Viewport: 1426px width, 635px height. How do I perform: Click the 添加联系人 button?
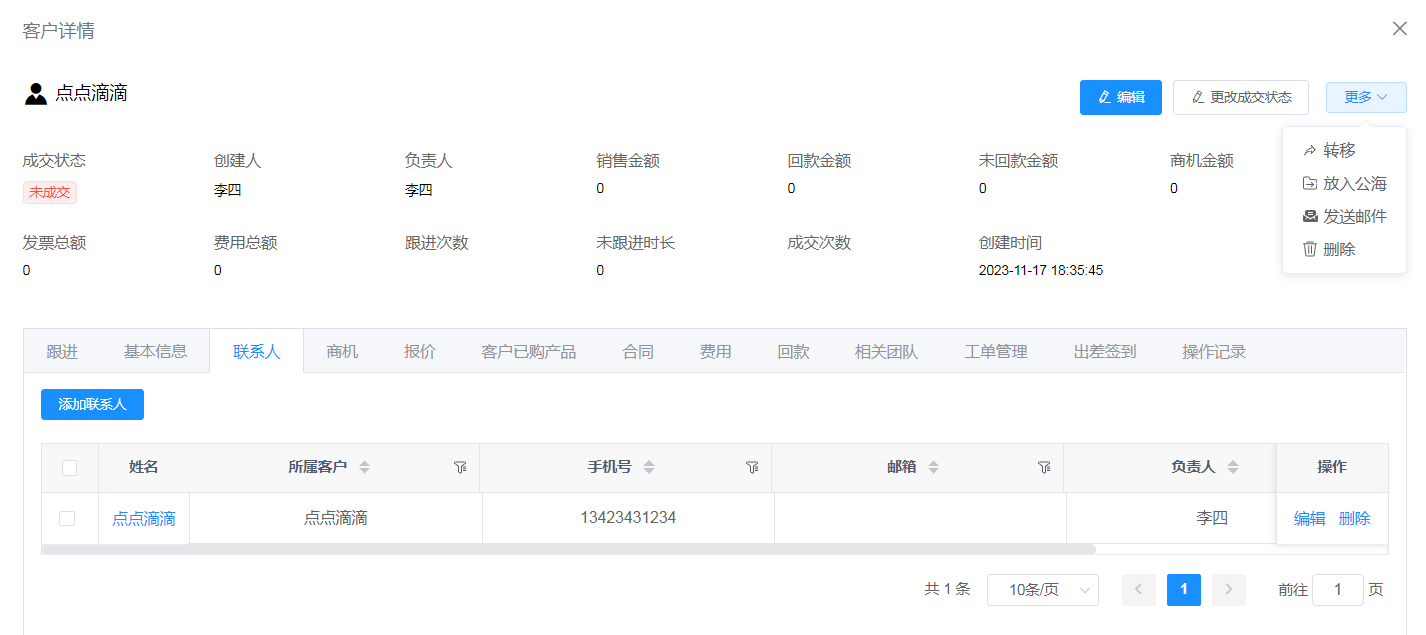92,404
